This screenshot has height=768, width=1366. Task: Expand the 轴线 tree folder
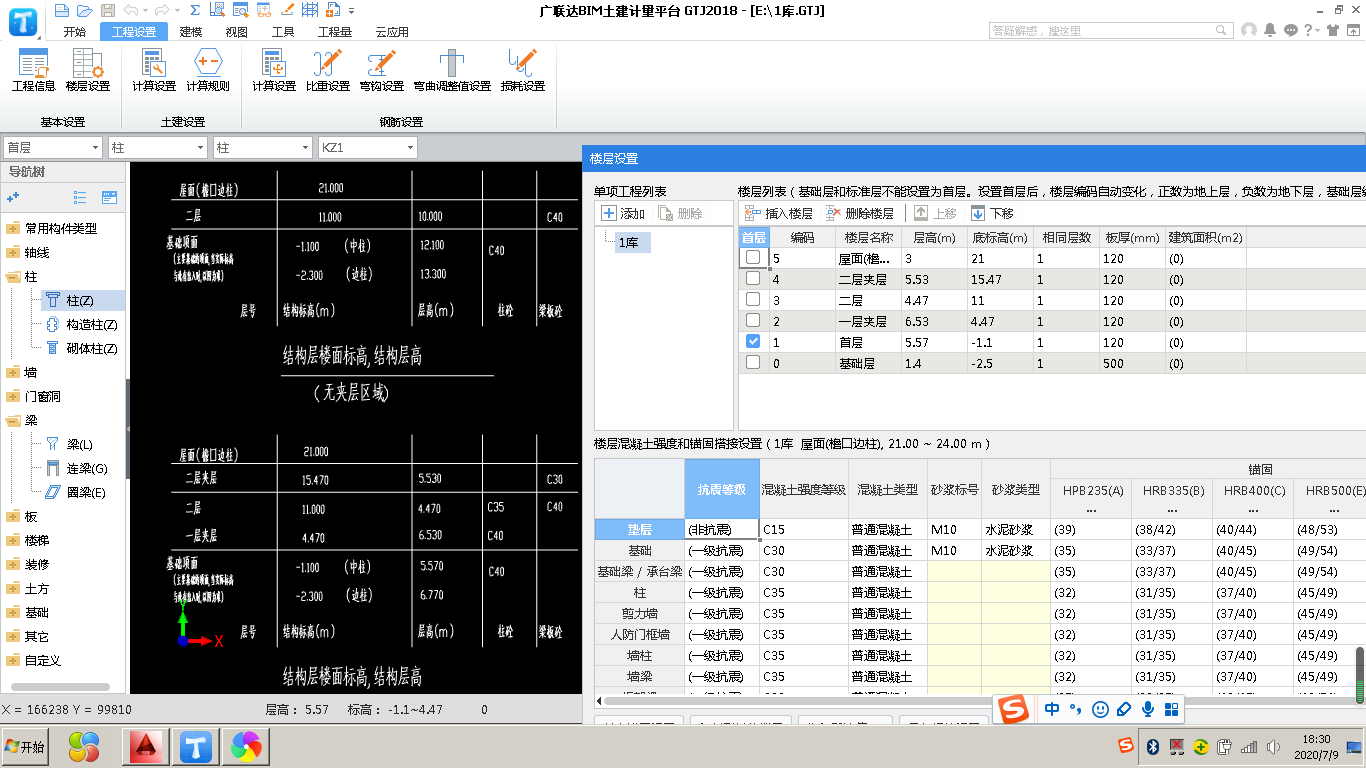[x=13, y=252]
